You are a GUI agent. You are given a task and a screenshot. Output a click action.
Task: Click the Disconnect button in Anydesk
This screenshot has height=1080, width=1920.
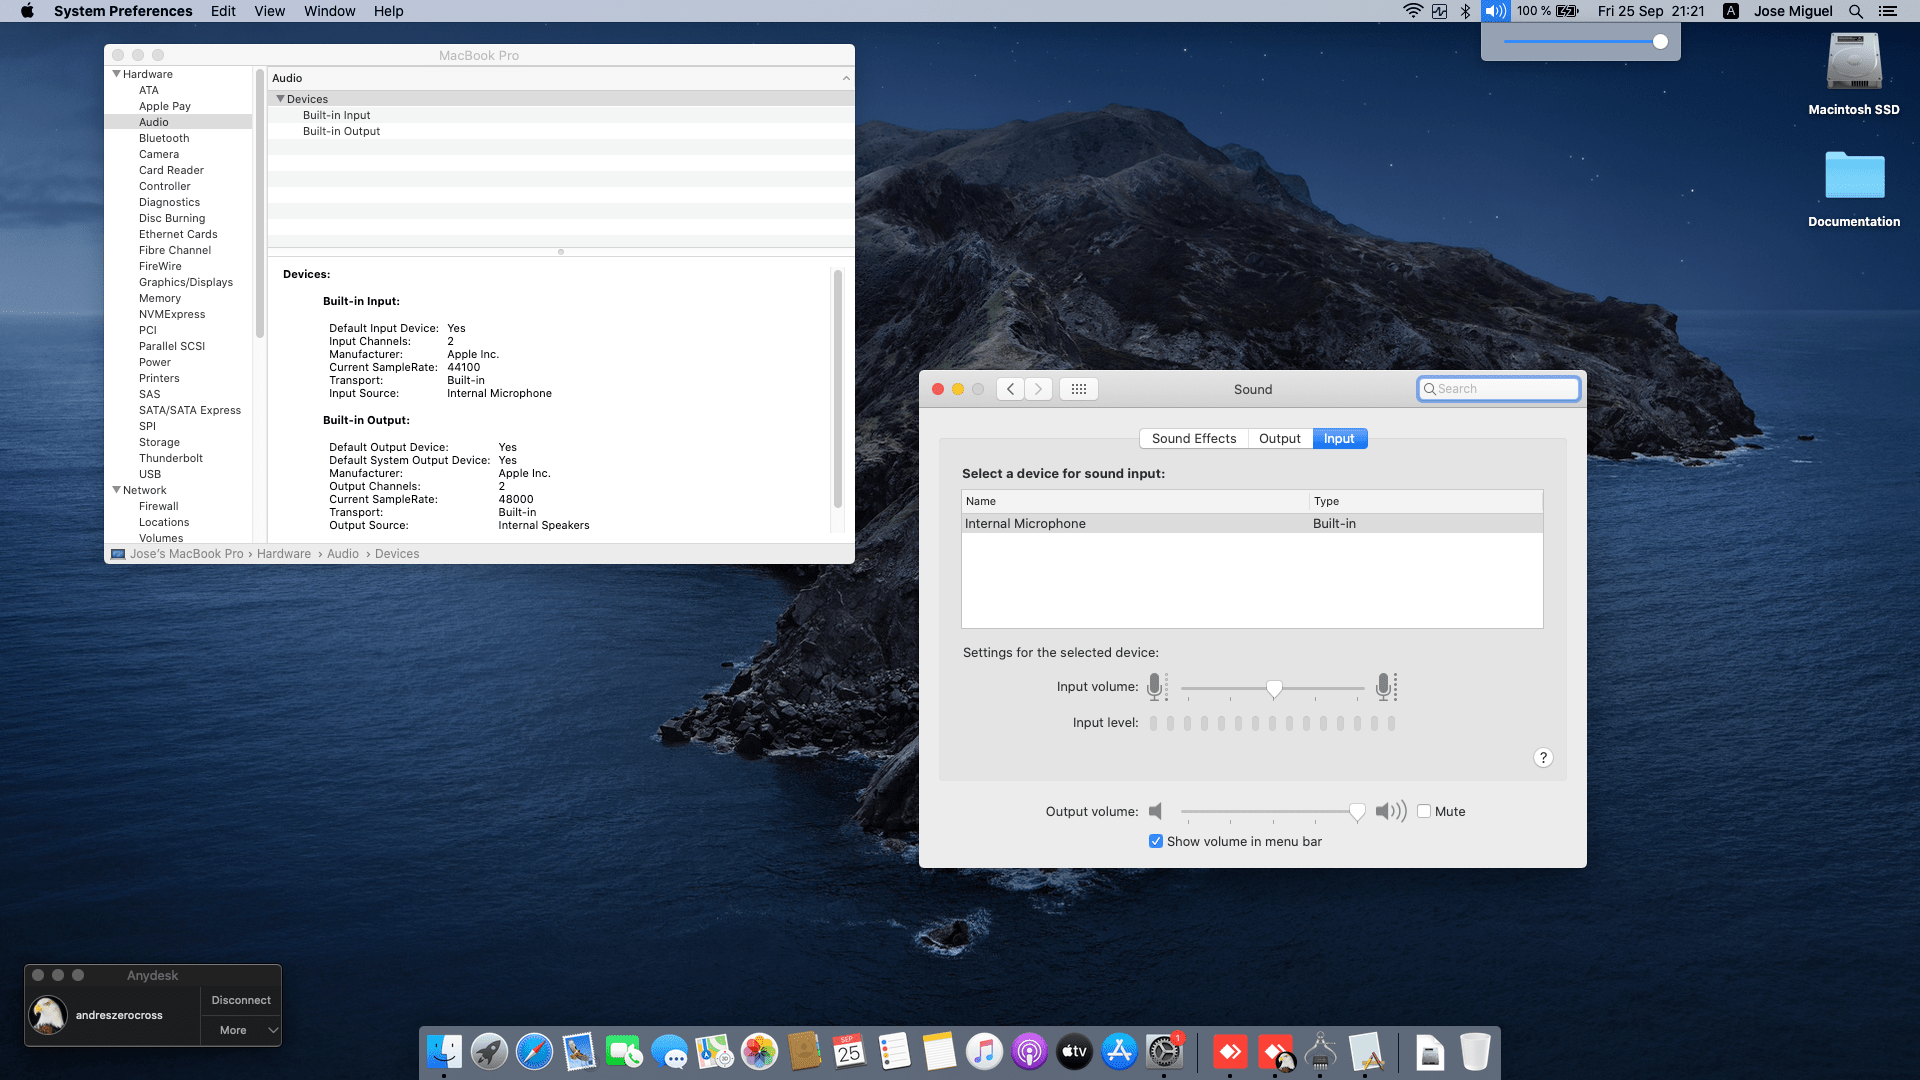[x=241, y=1000]
